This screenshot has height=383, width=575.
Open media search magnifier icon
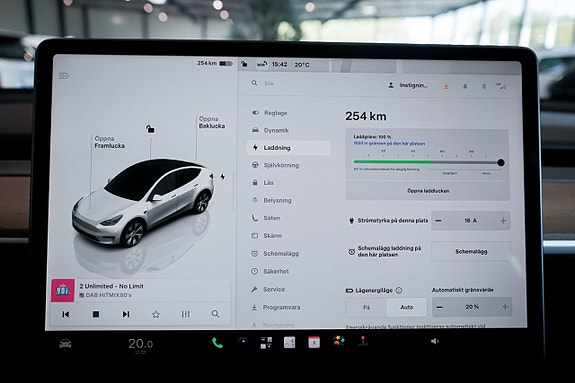click(216, 314)
